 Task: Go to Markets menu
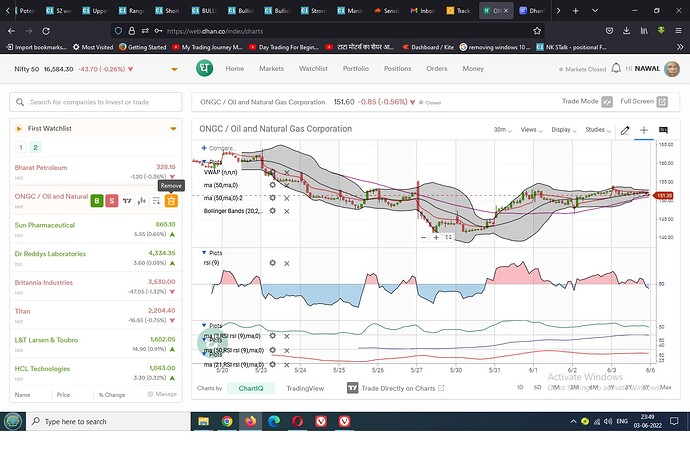tap(271, 68)
